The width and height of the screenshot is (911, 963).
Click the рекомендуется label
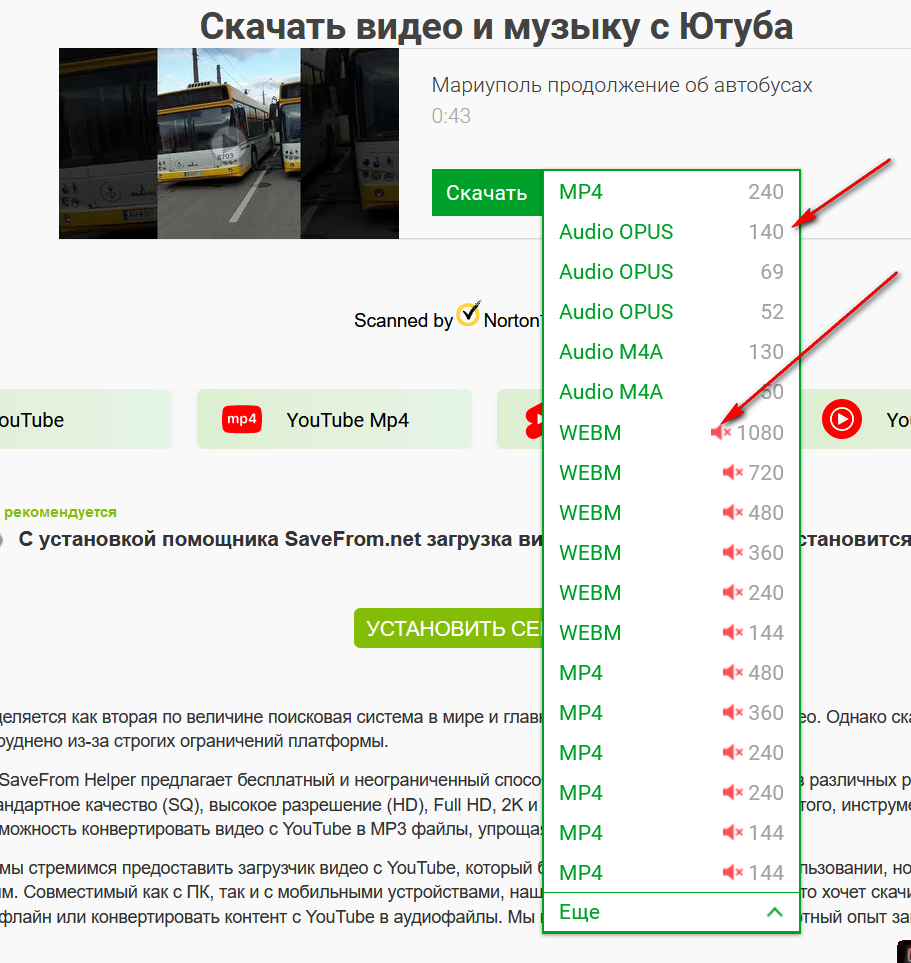(x=60, y=512)
